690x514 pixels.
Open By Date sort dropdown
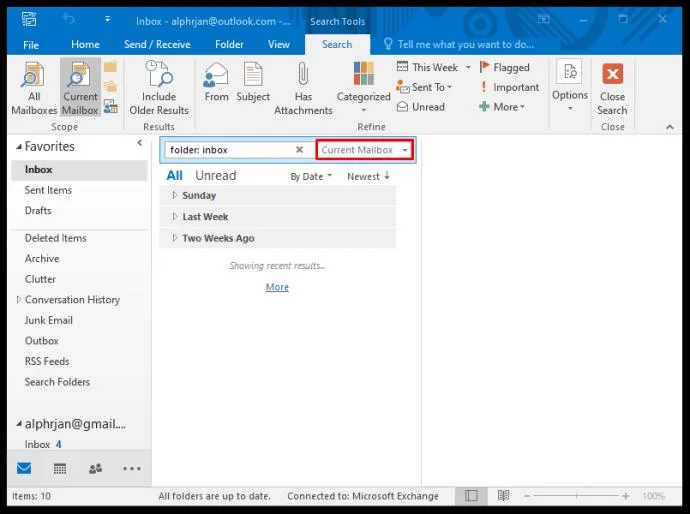click(x=311, y=176)
